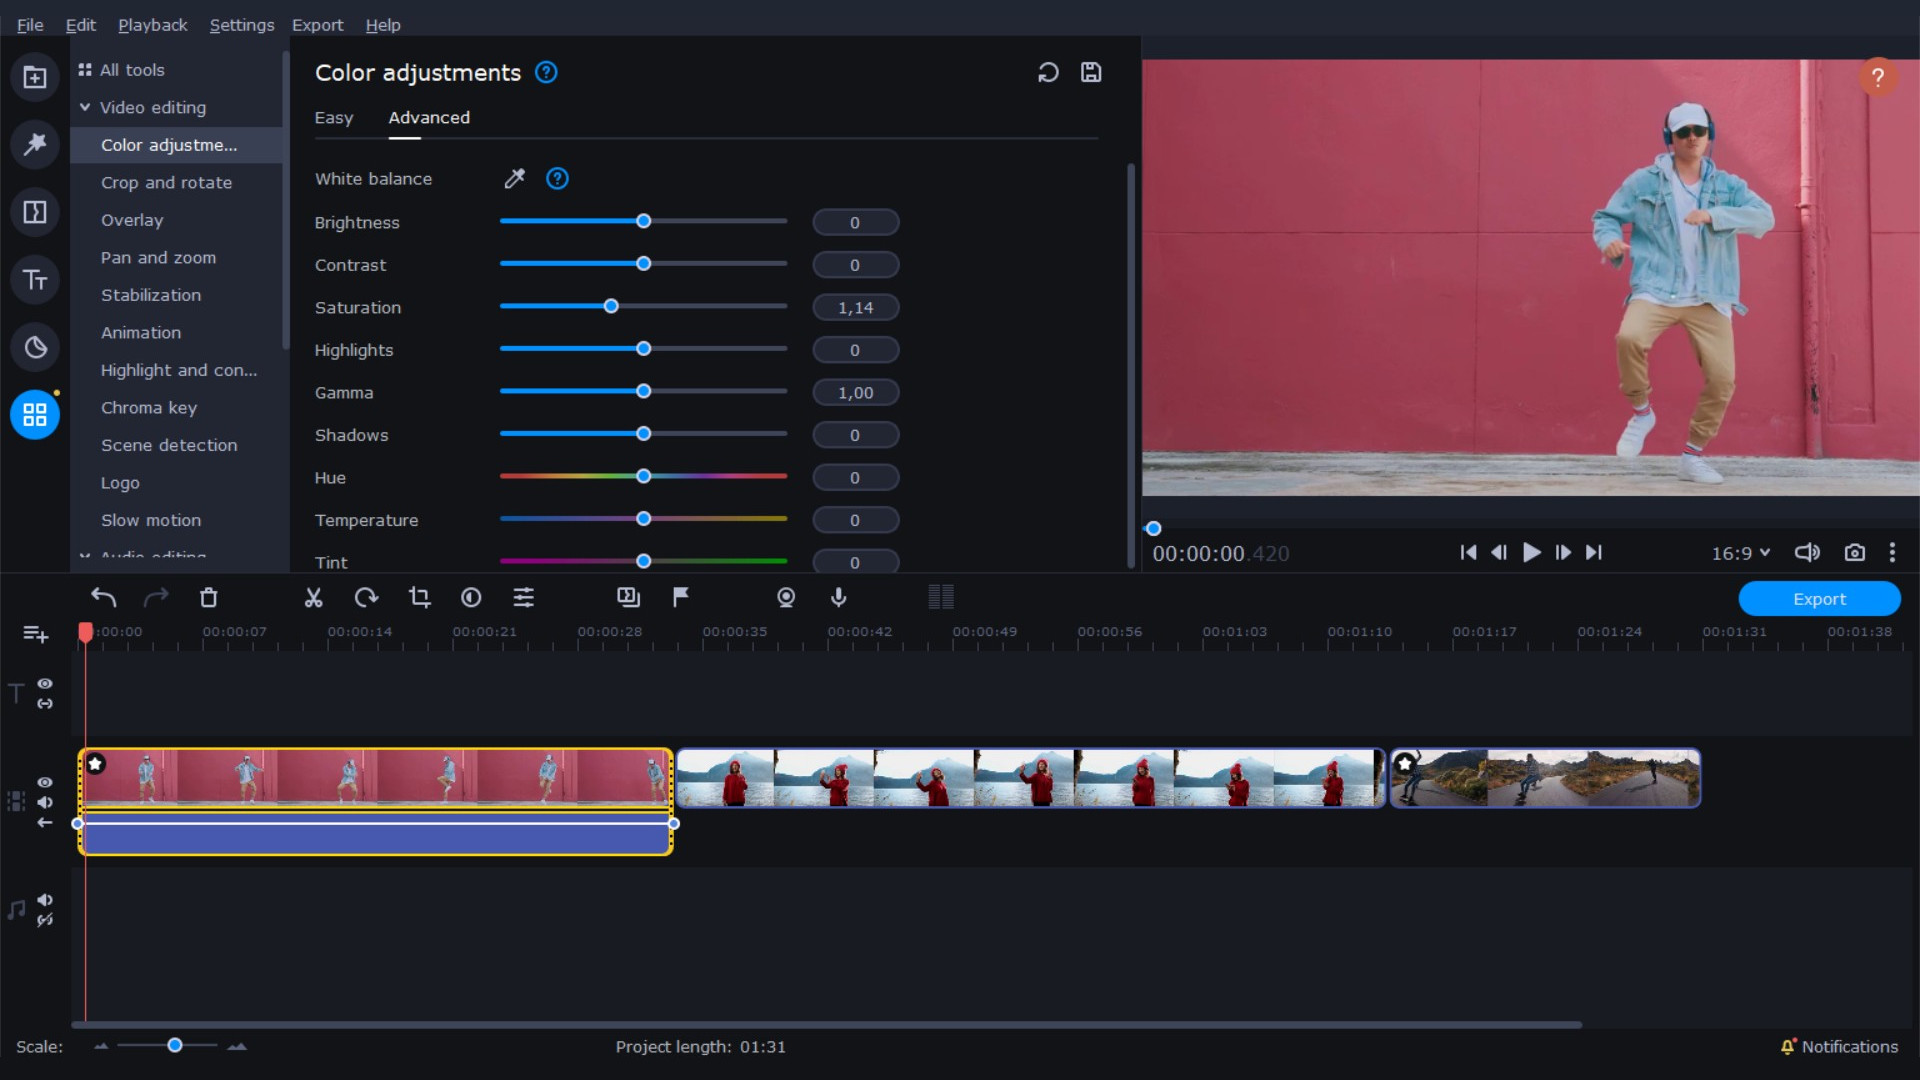This screenshot has height=1080, width=1920.
Task: Open the Transitions panel in the sidebar
Action: 35,212
